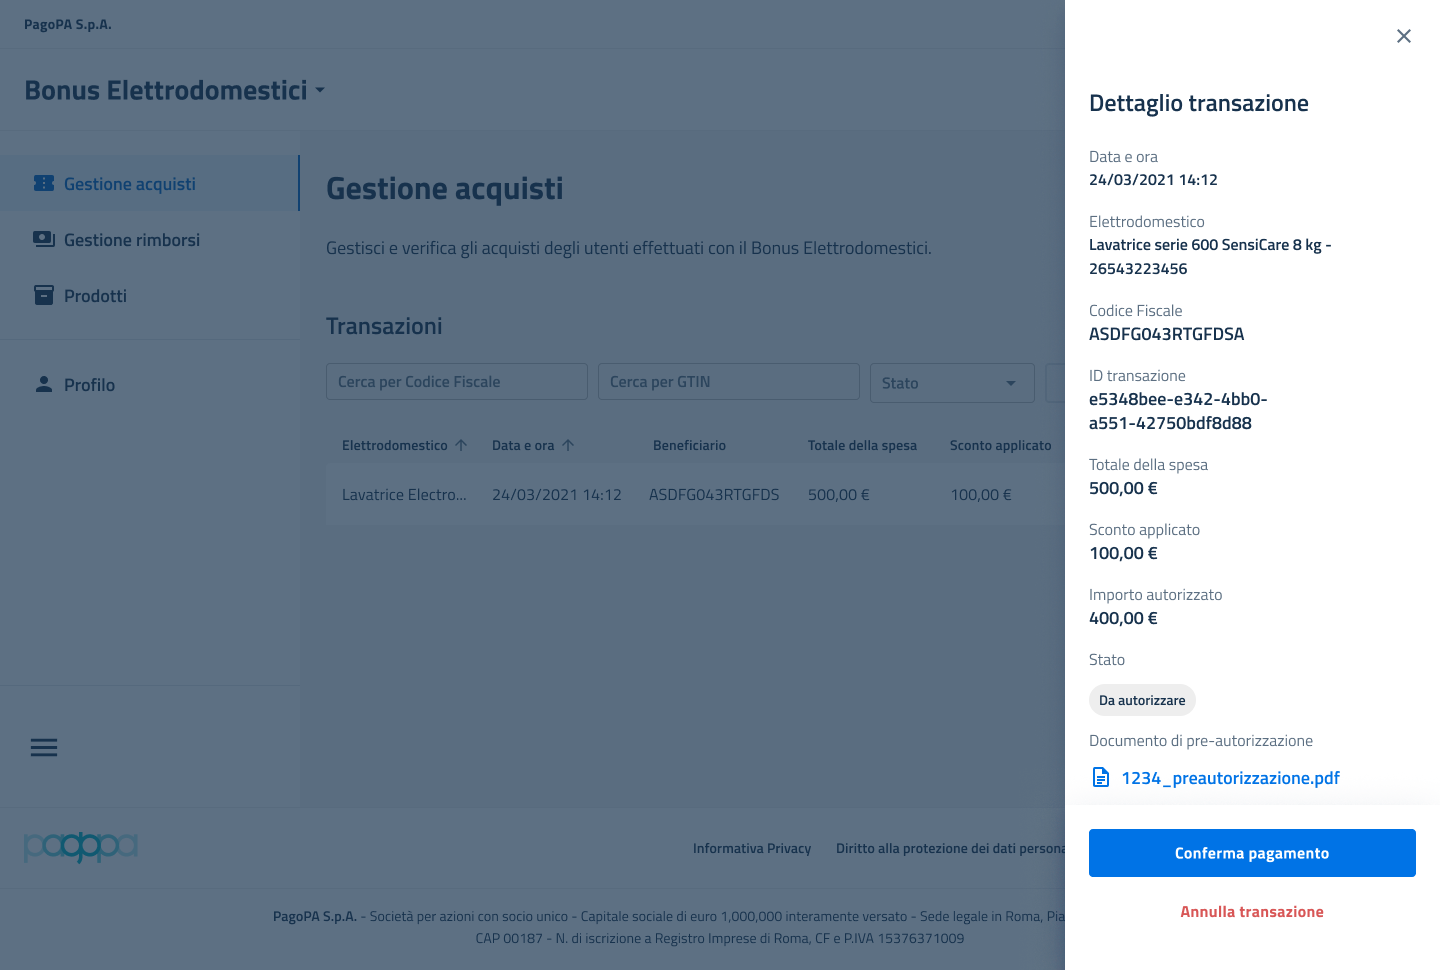Sort by Data e ora arrow icon

point(568,446)
